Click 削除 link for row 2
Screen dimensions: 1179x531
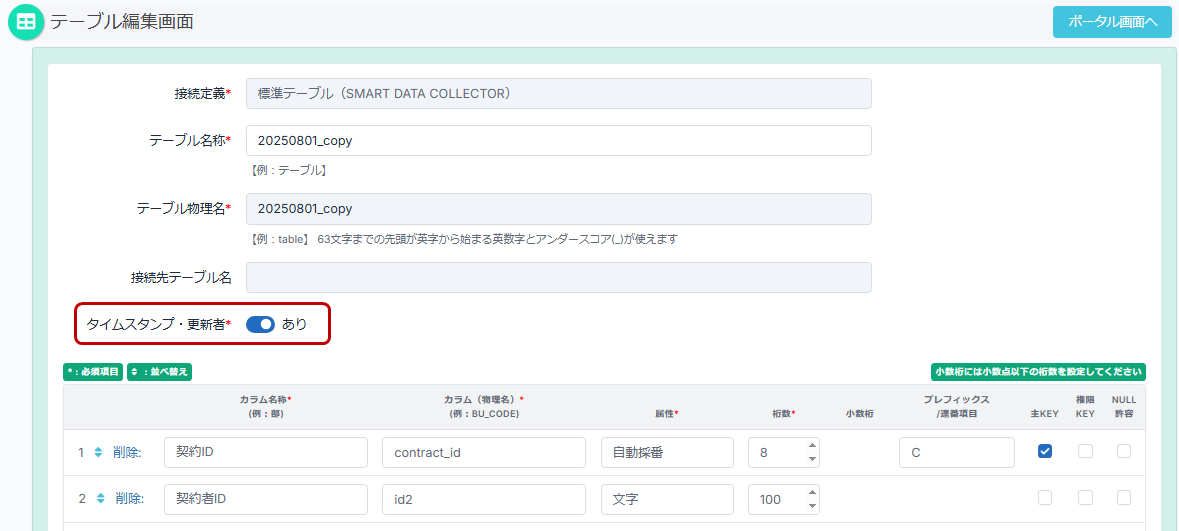click(x=129, y=498)
